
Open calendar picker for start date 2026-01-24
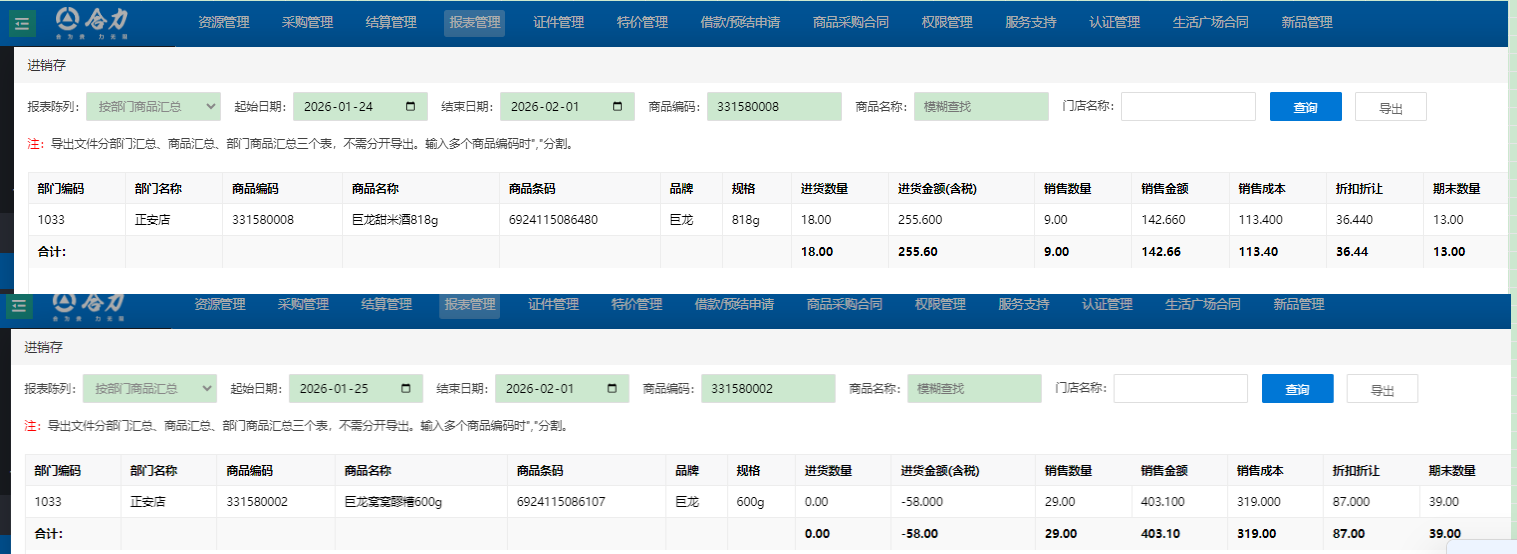tap(411, 107)
